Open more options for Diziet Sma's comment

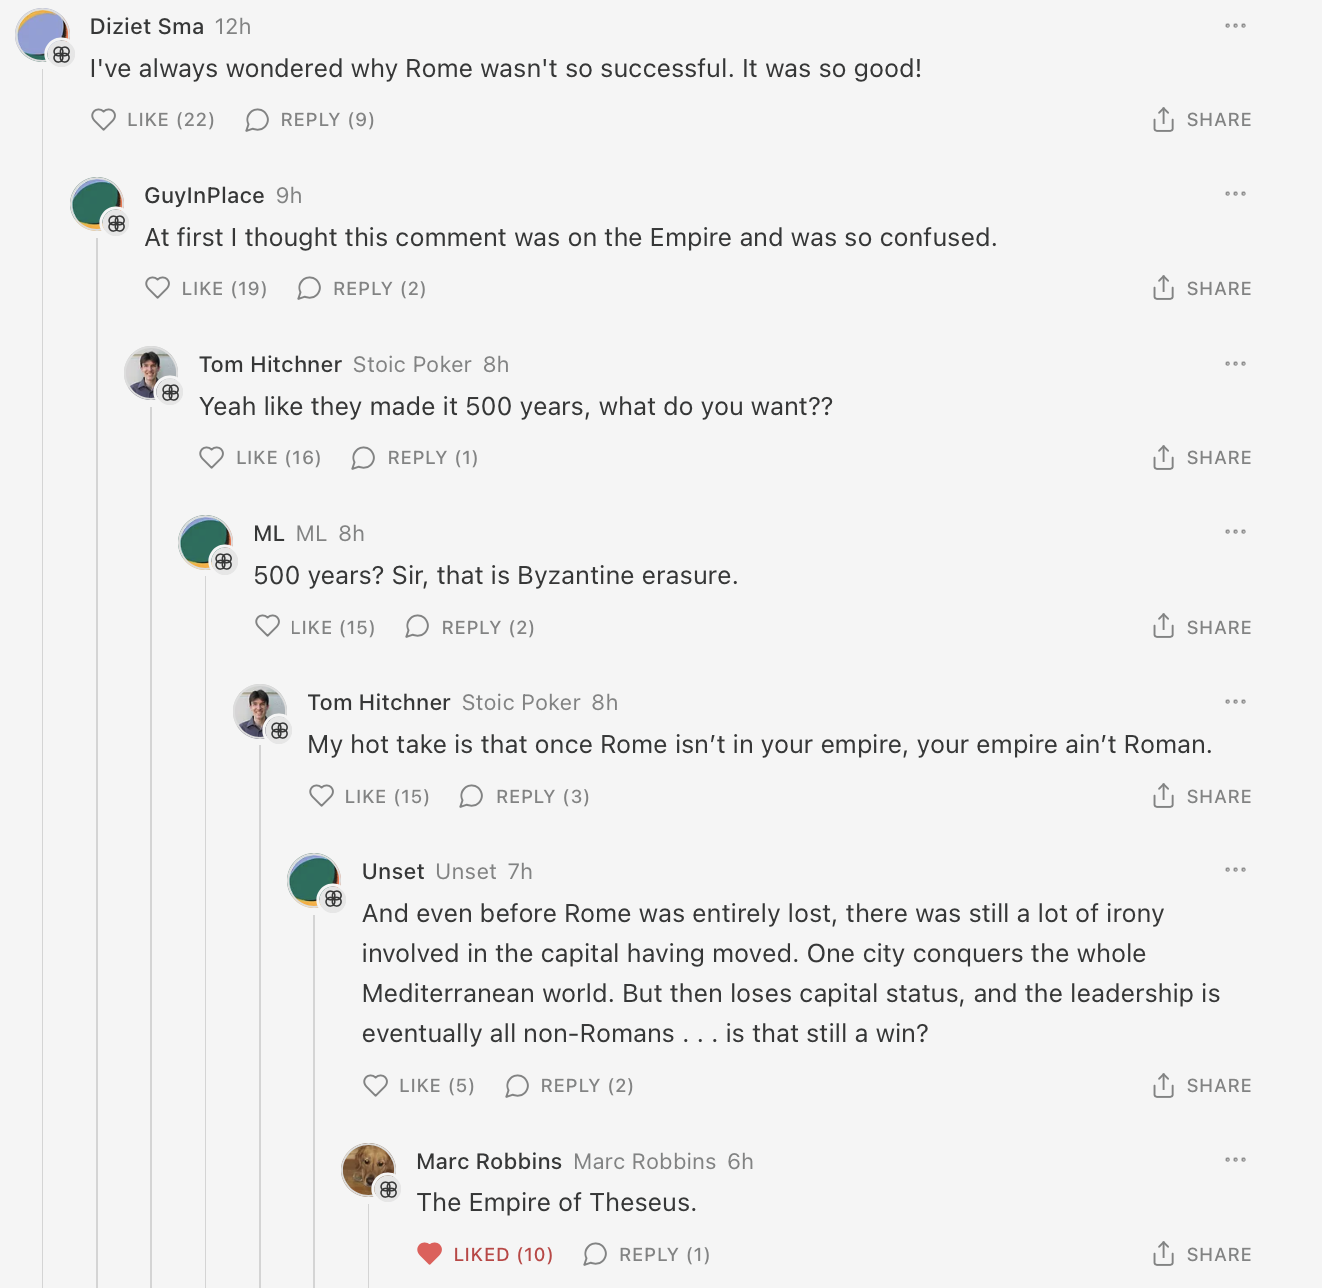click(x=1235, y=26)
